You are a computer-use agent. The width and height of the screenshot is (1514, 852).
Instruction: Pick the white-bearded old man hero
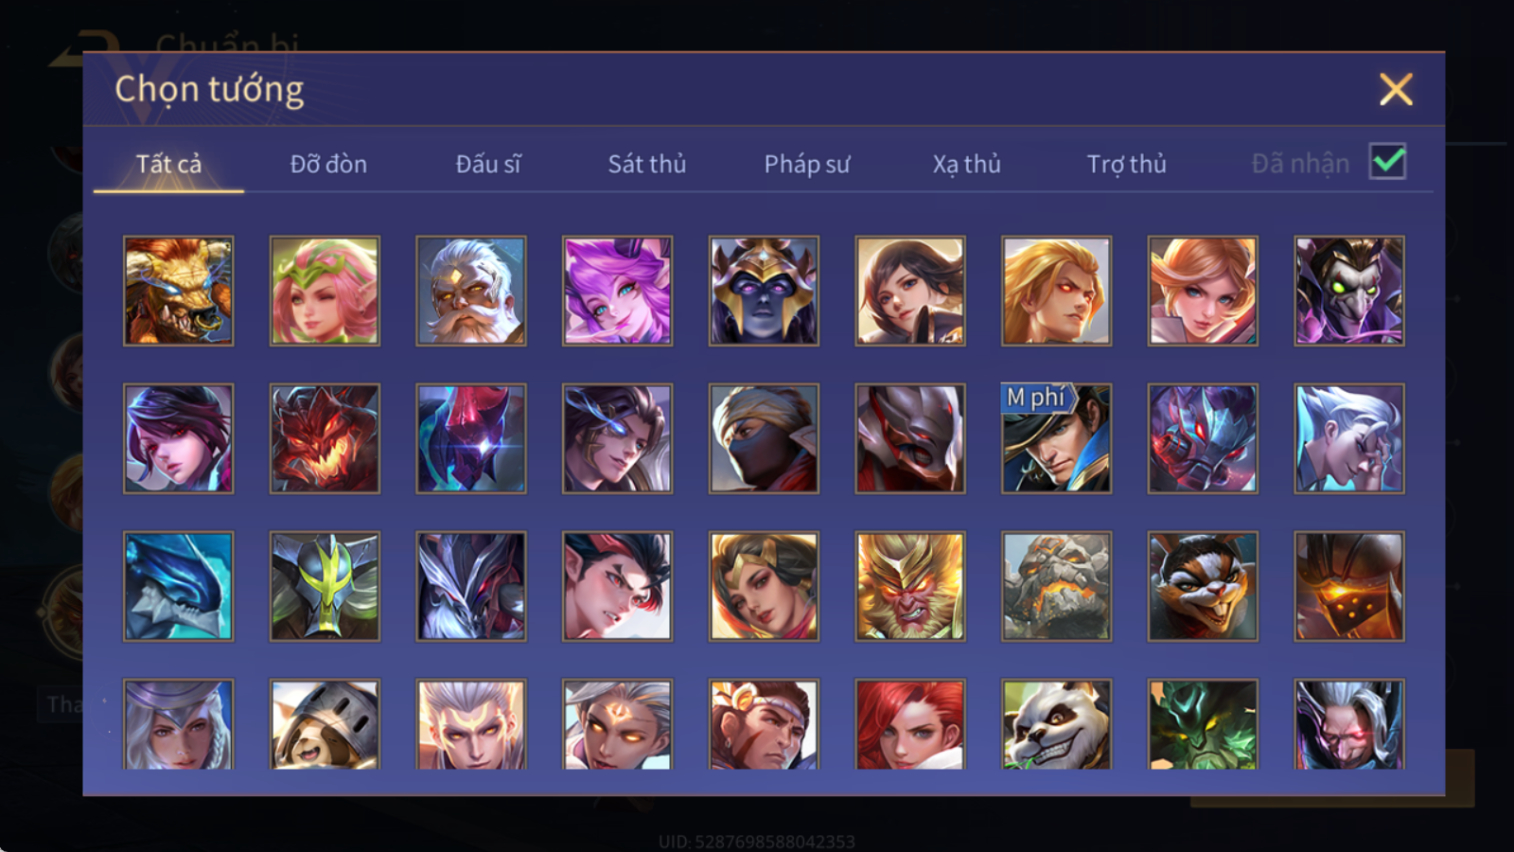(x=471, y=291)
